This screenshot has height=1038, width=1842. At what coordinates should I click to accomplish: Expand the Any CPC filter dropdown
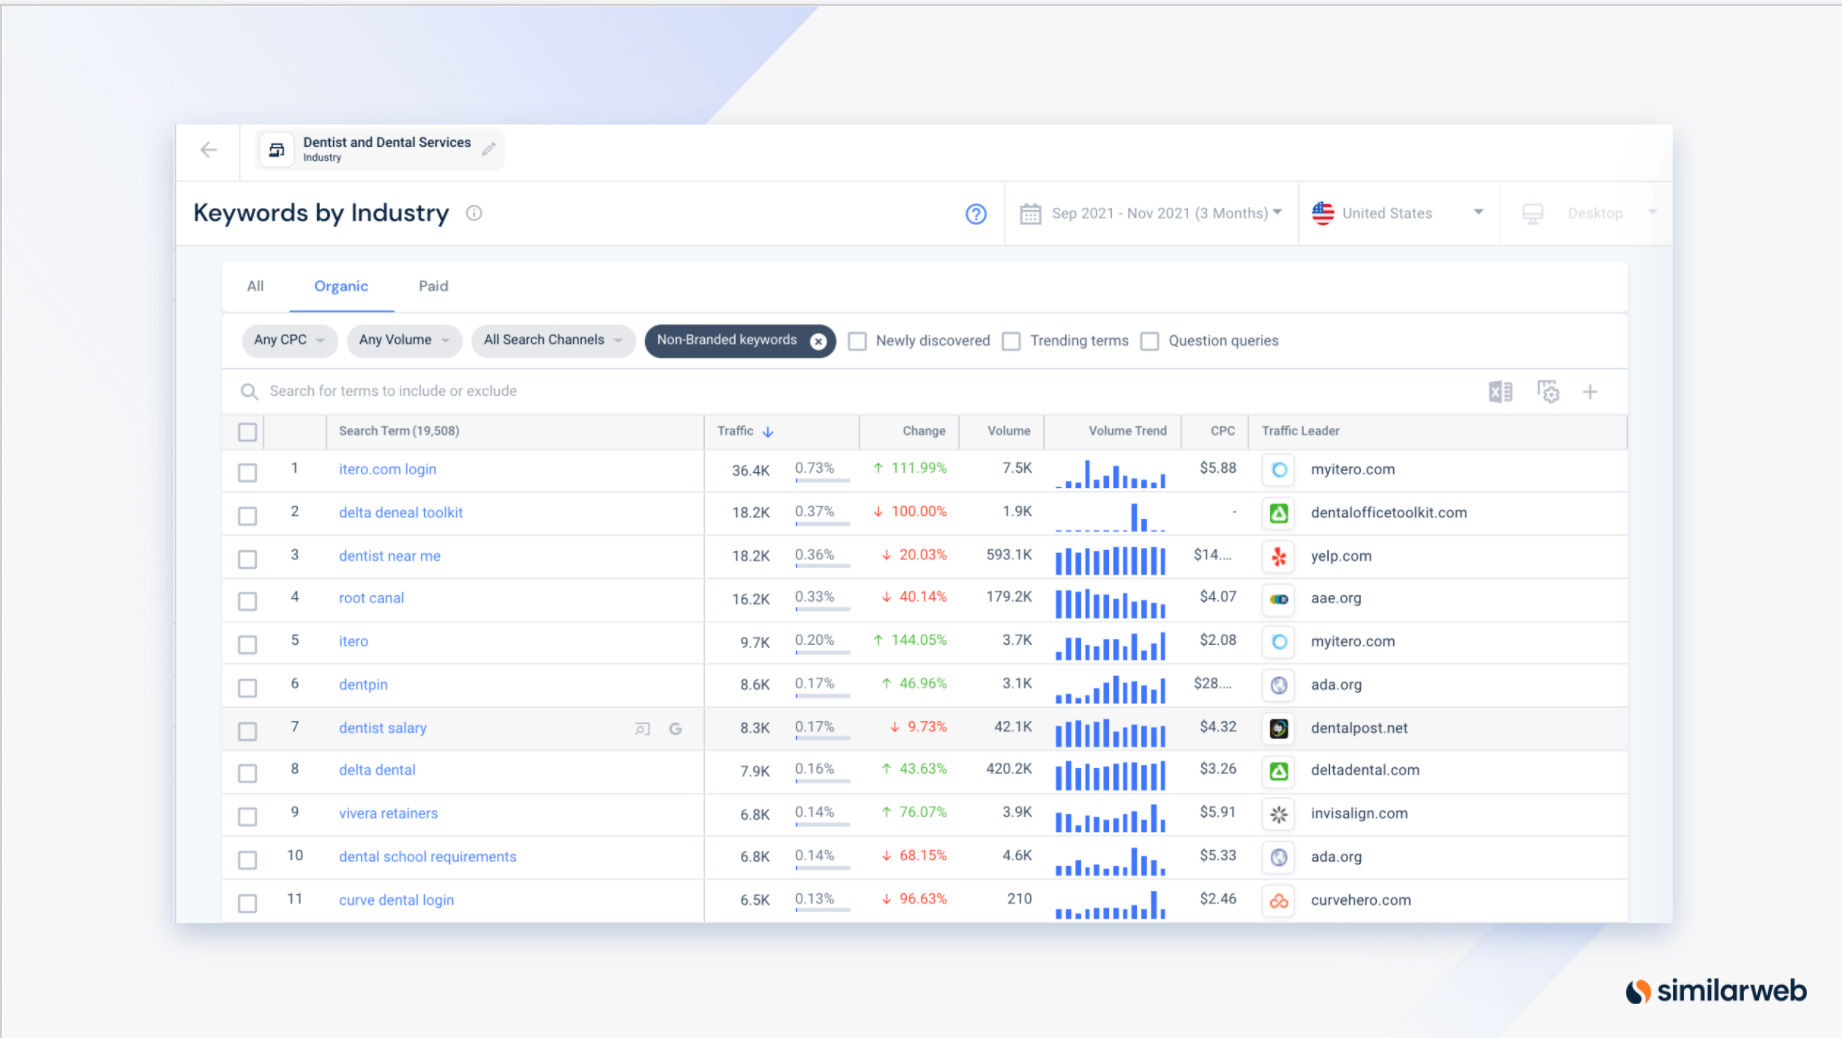[289, 340]
